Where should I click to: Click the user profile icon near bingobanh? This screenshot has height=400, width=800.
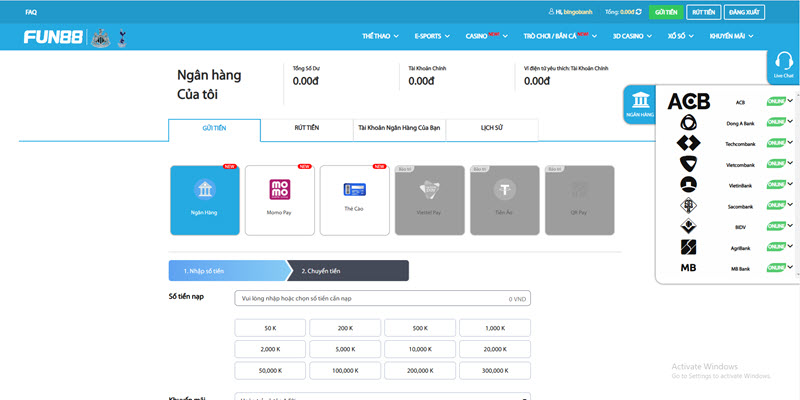[551, 12]
